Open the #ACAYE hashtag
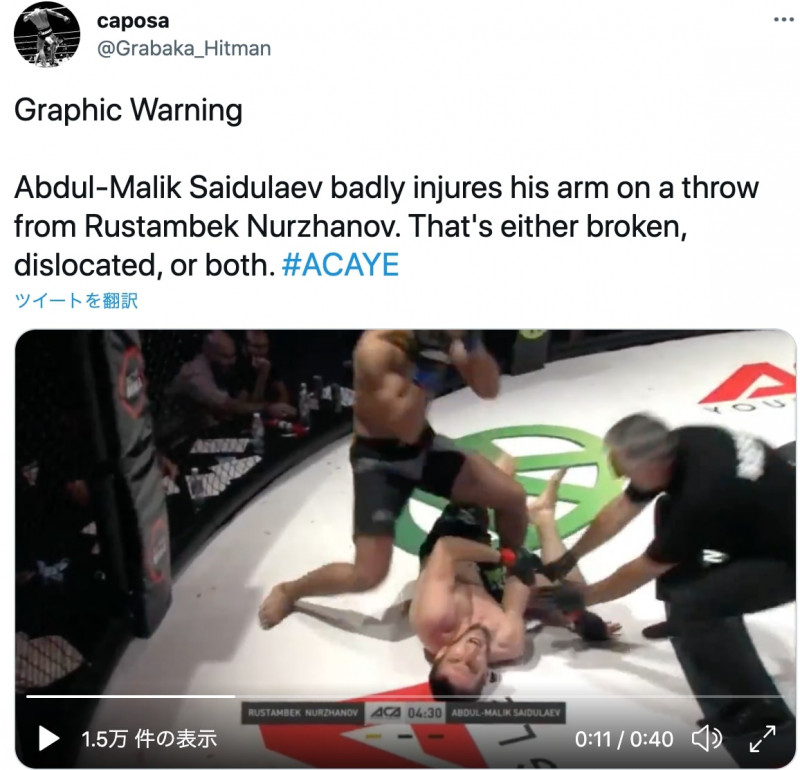The height and width of the screenshot is (770, 800). click(x=340, y=265)
